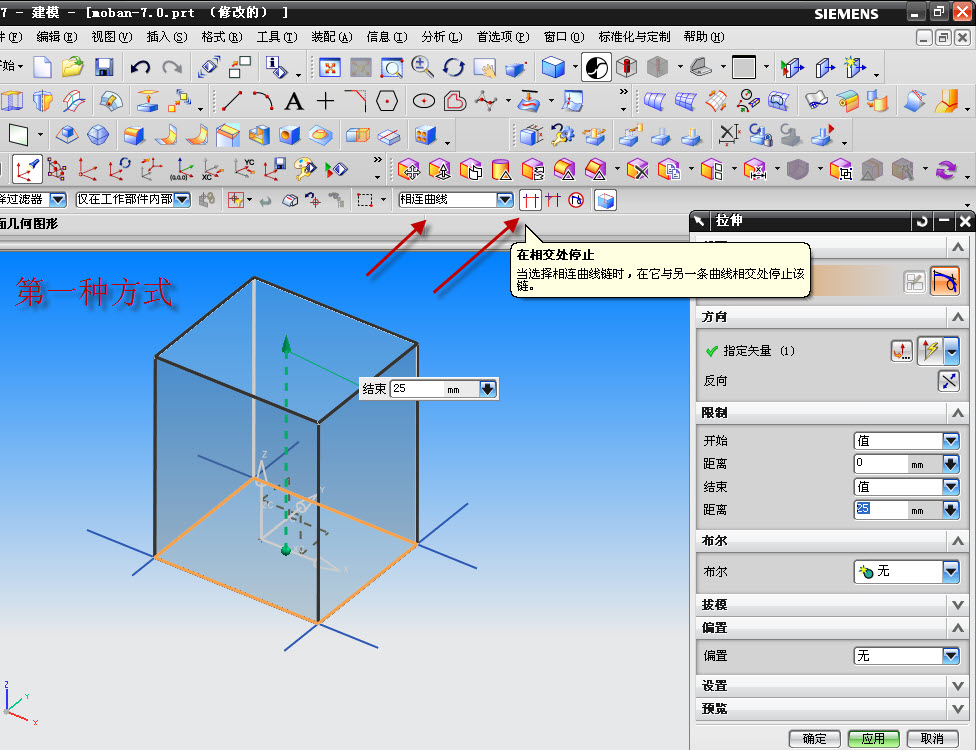The image size is (976, 750).
Task: Open the 开始 limit type dropdown
Action: click(950, 441)
